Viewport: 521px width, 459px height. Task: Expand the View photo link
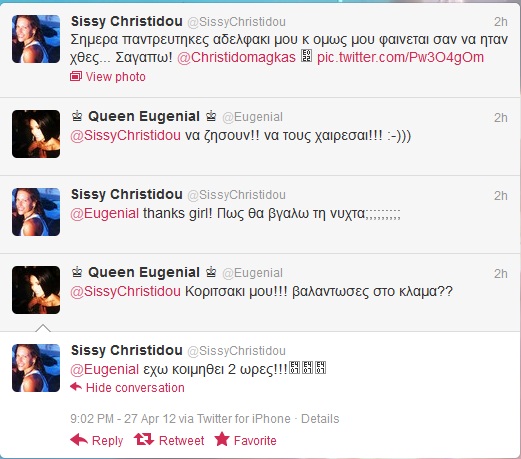click(x=116, y=77)
